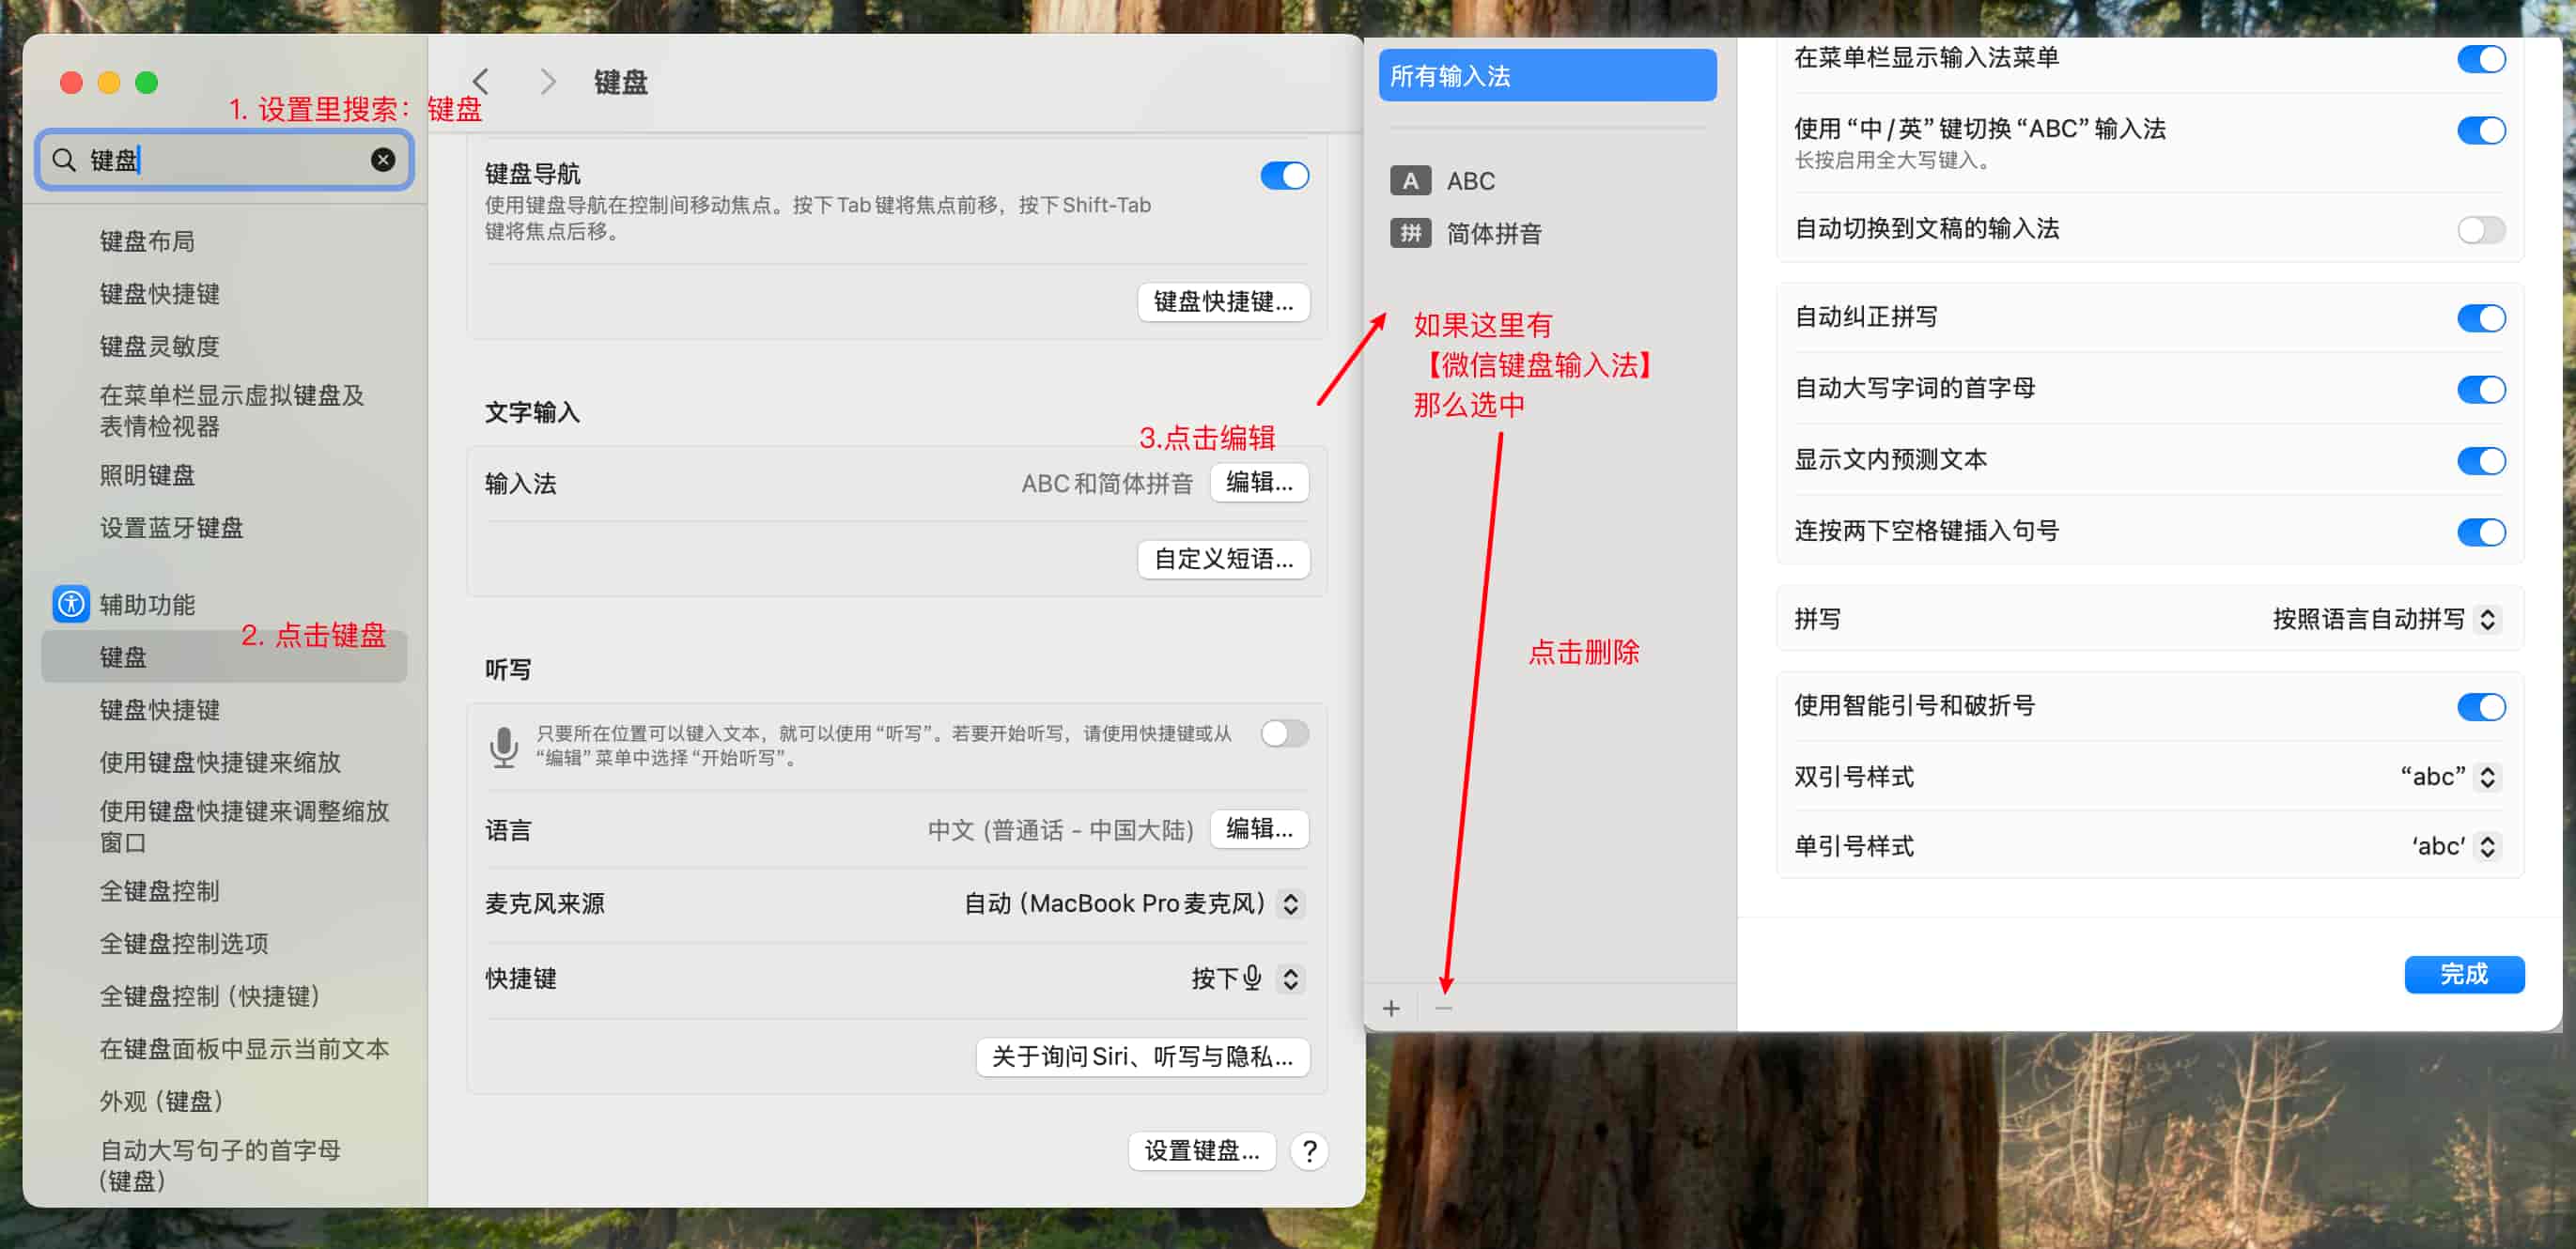Enable the 听写 dictation switch

click(x=1284, y=734)
